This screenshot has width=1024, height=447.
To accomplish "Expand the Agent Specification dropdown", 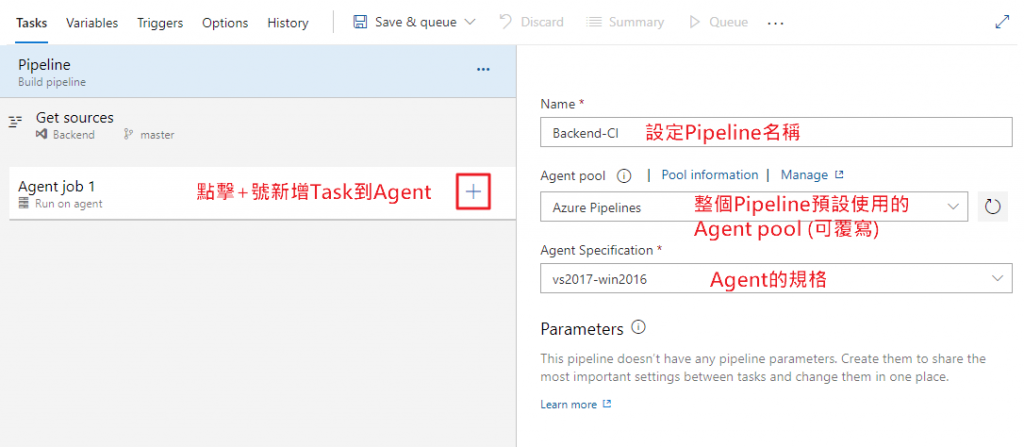I will click(x=996, y=279).
